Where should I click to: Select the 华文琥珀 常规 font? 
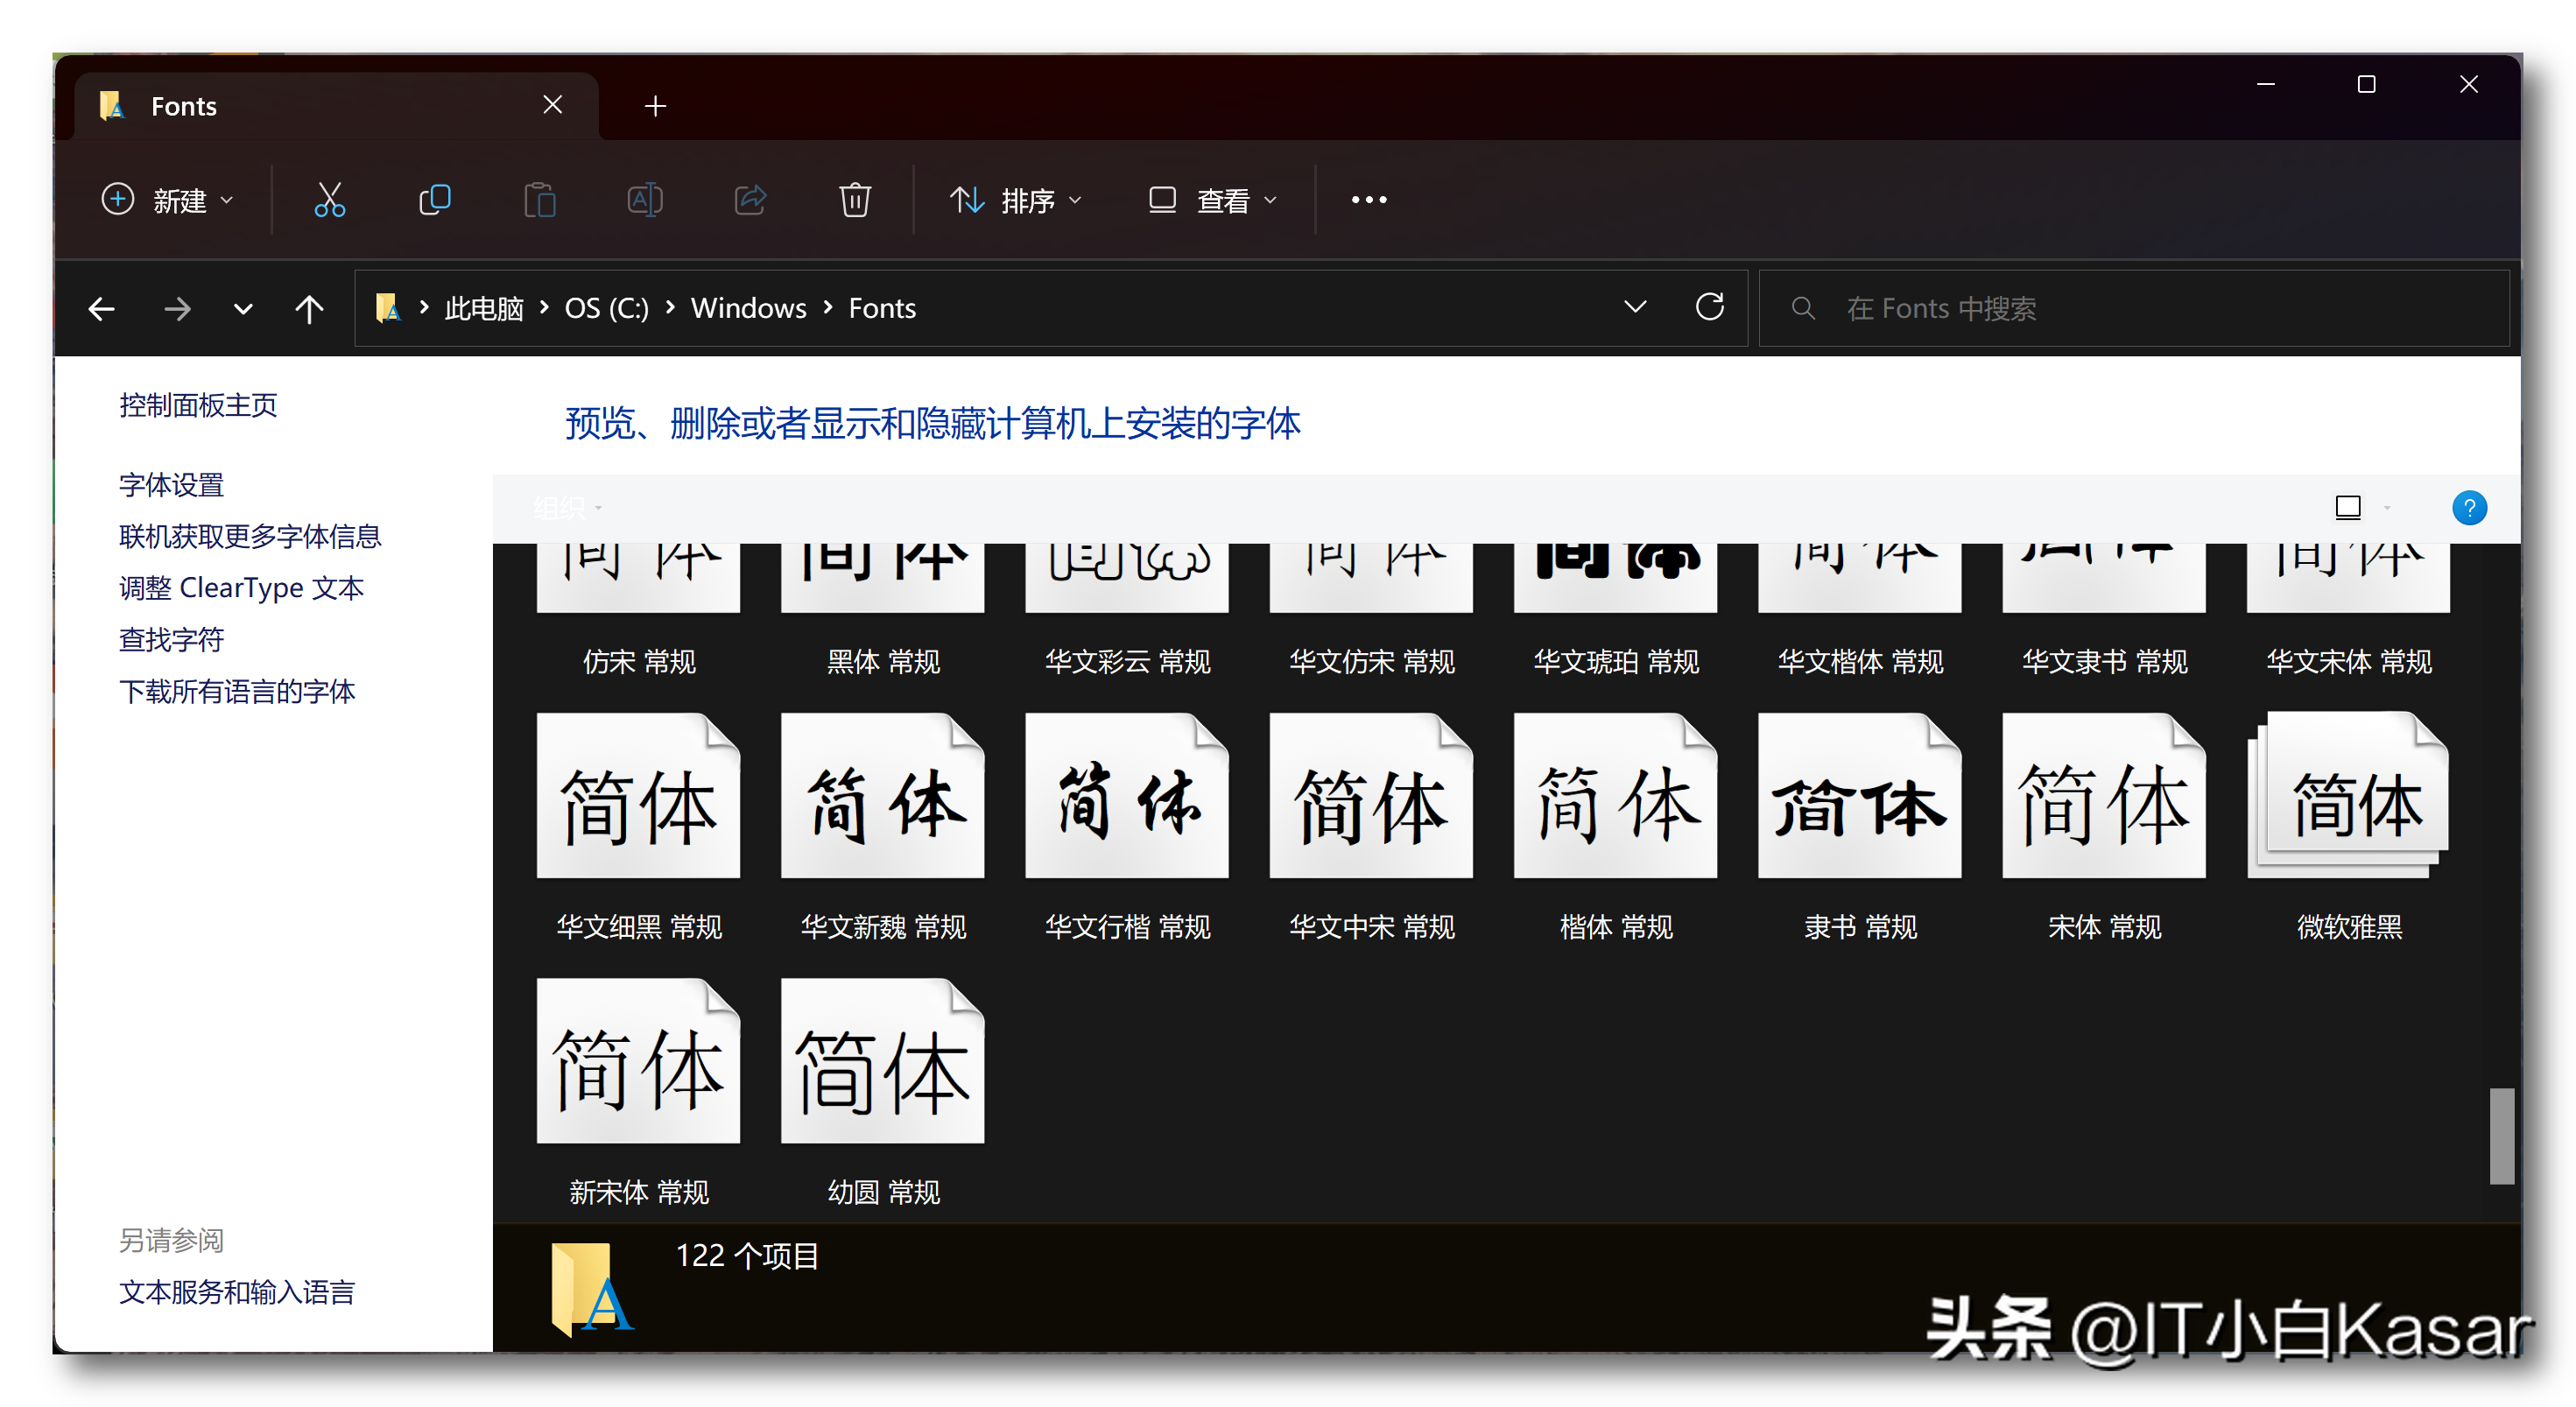[x=1616, y=612]
